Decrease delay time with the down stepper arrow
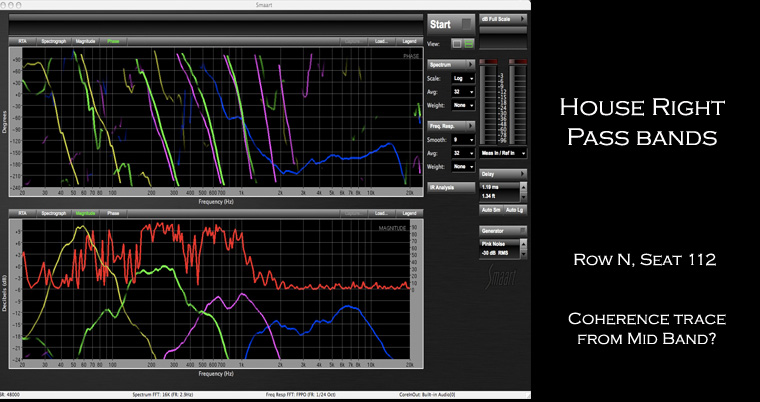Image resolution: width=760 pixels, height=402 pixels. click(523, 197)
